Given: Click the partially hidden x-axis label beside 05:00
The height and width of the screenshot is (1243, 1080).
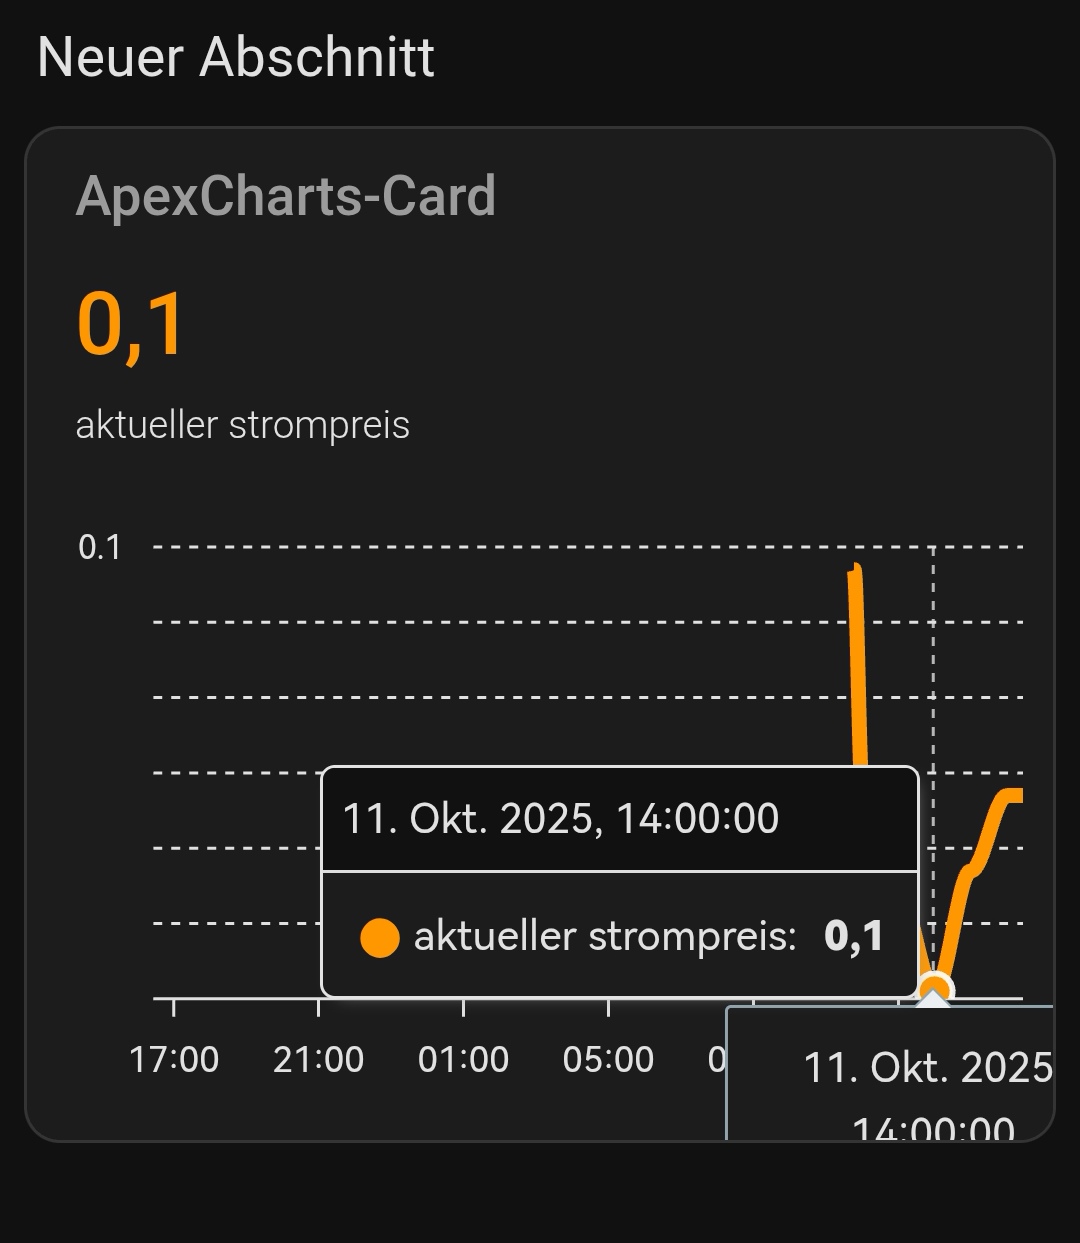Looking at the screenshot, I should [x=716, y=1059].
